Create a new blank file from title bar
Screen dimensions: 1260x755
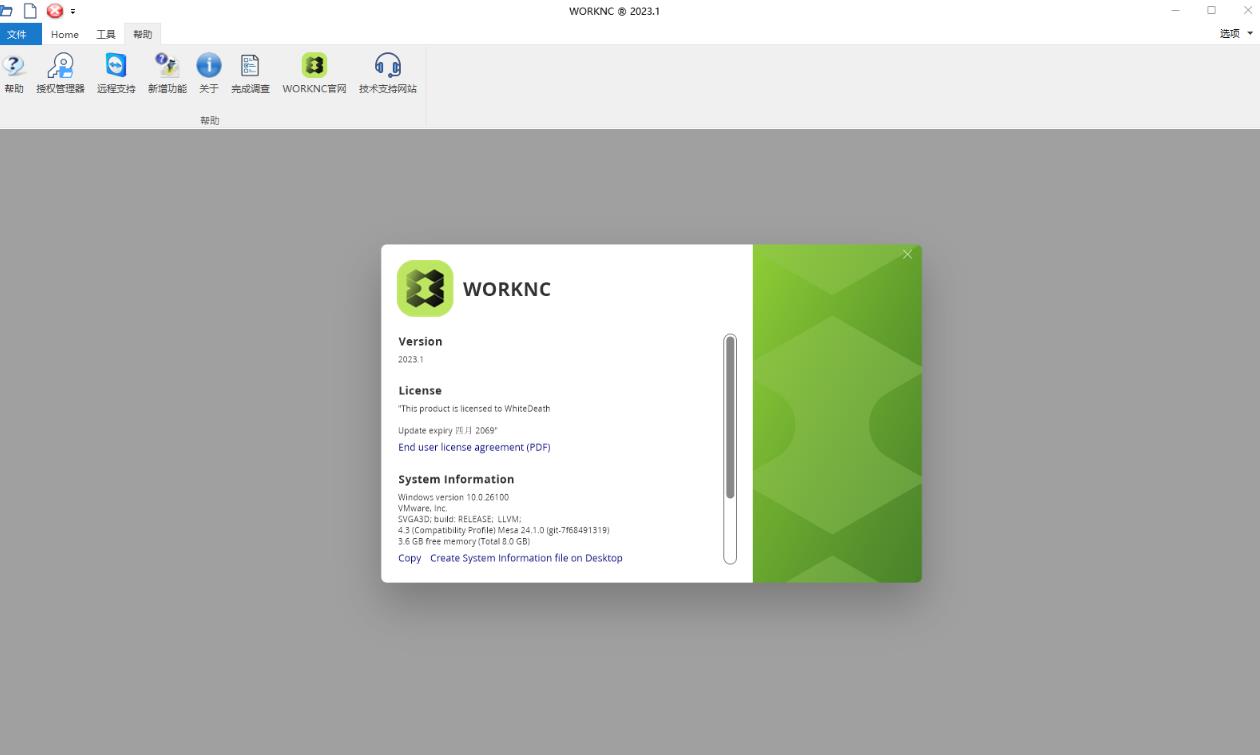[30, 11]
